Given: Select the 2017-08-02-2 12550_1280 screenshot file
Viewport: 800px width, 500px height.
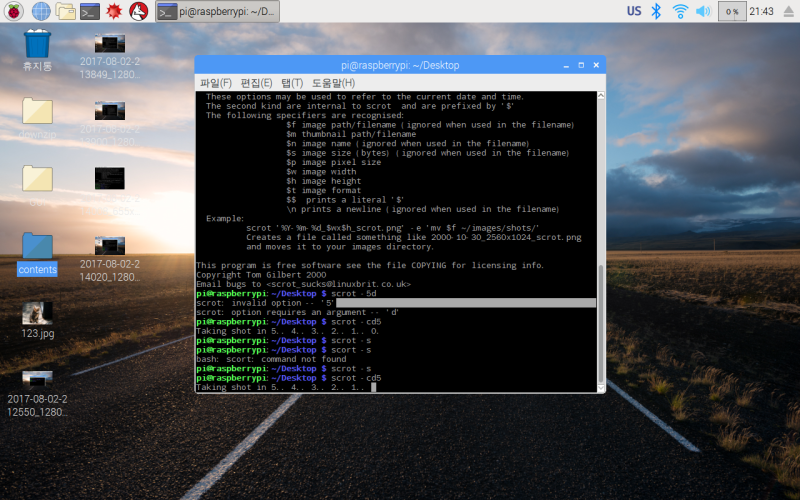Looking at the screenshot, I should click(x=37, y=394).
